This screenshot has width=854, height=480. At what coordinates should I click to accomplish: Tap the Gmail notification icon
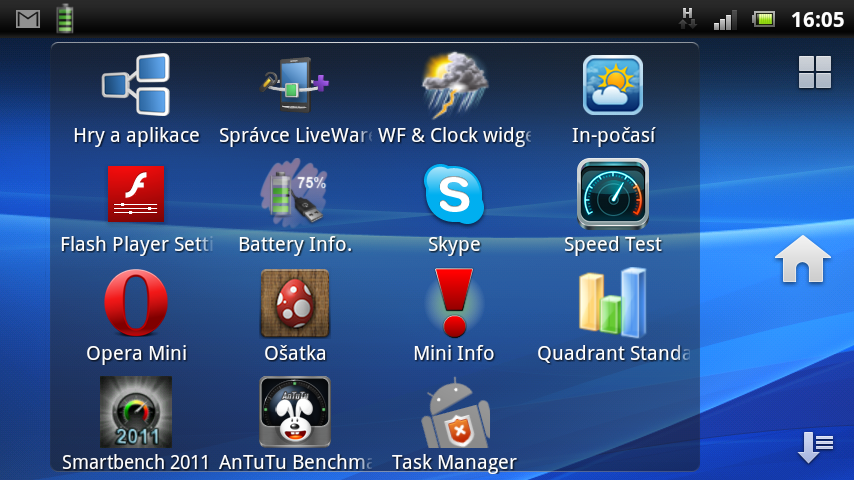(x=28, y=20)
